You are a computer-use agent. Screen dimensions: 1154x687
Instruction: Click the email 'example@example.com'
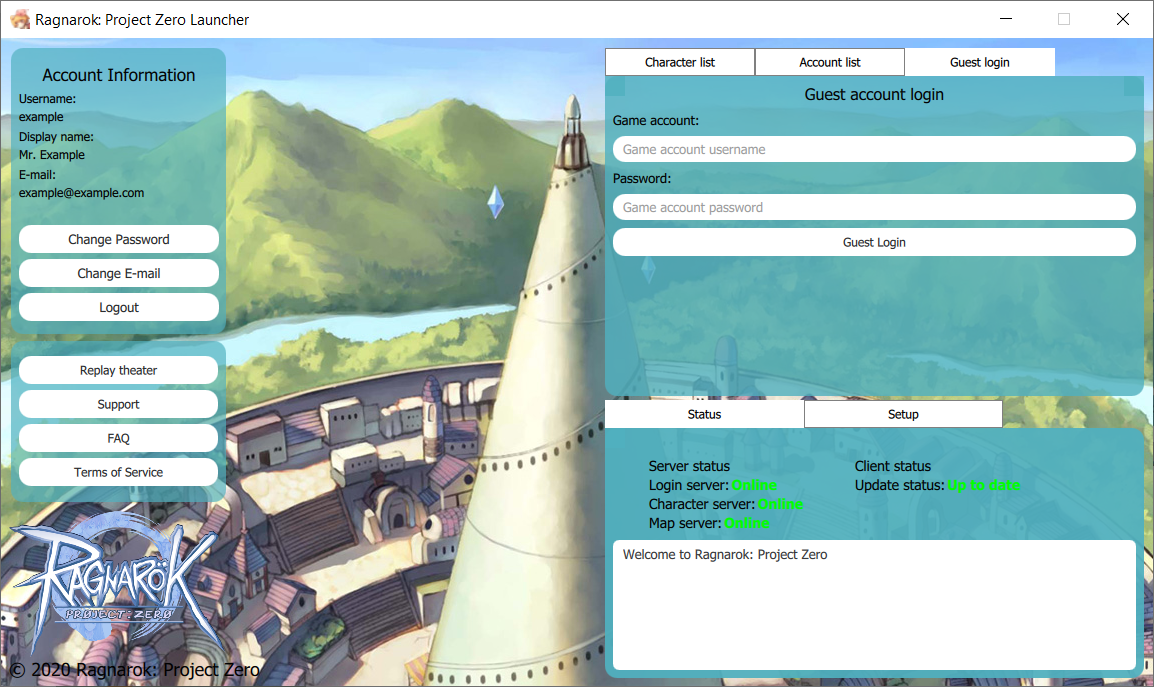[82, 192]
